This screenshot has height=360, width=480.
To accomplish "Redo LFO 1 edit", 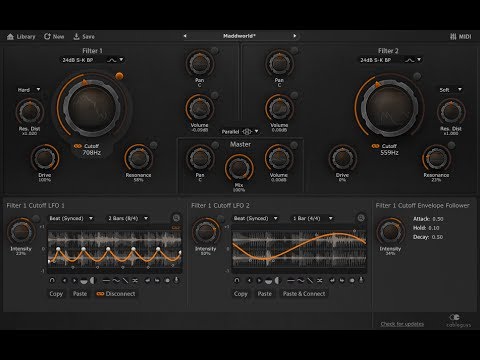I will (157, 281).
